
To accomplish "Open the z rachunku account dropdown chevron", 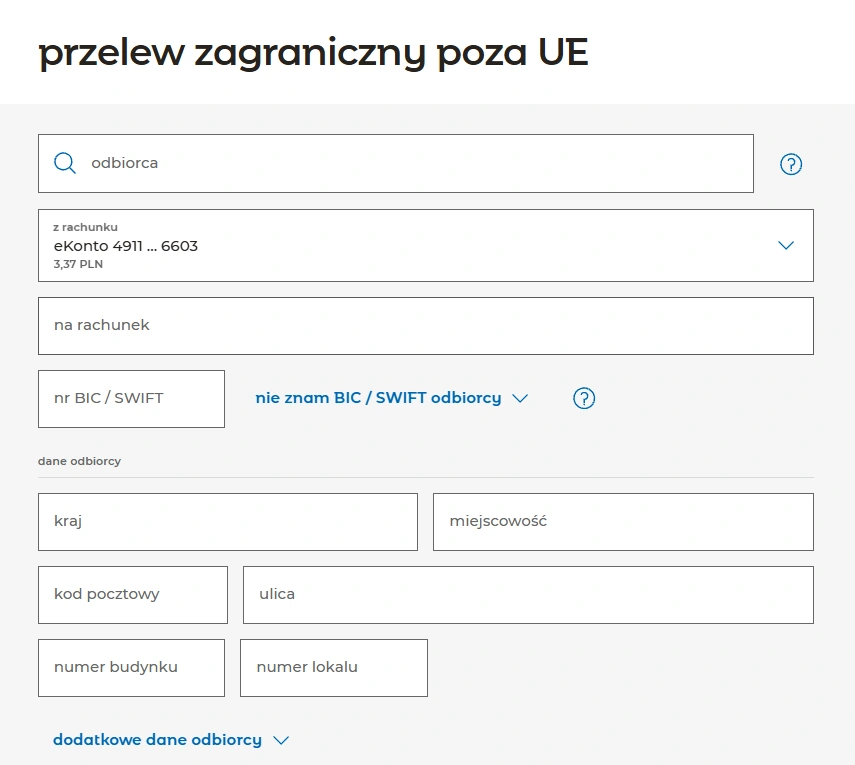I will pos(785,245).
